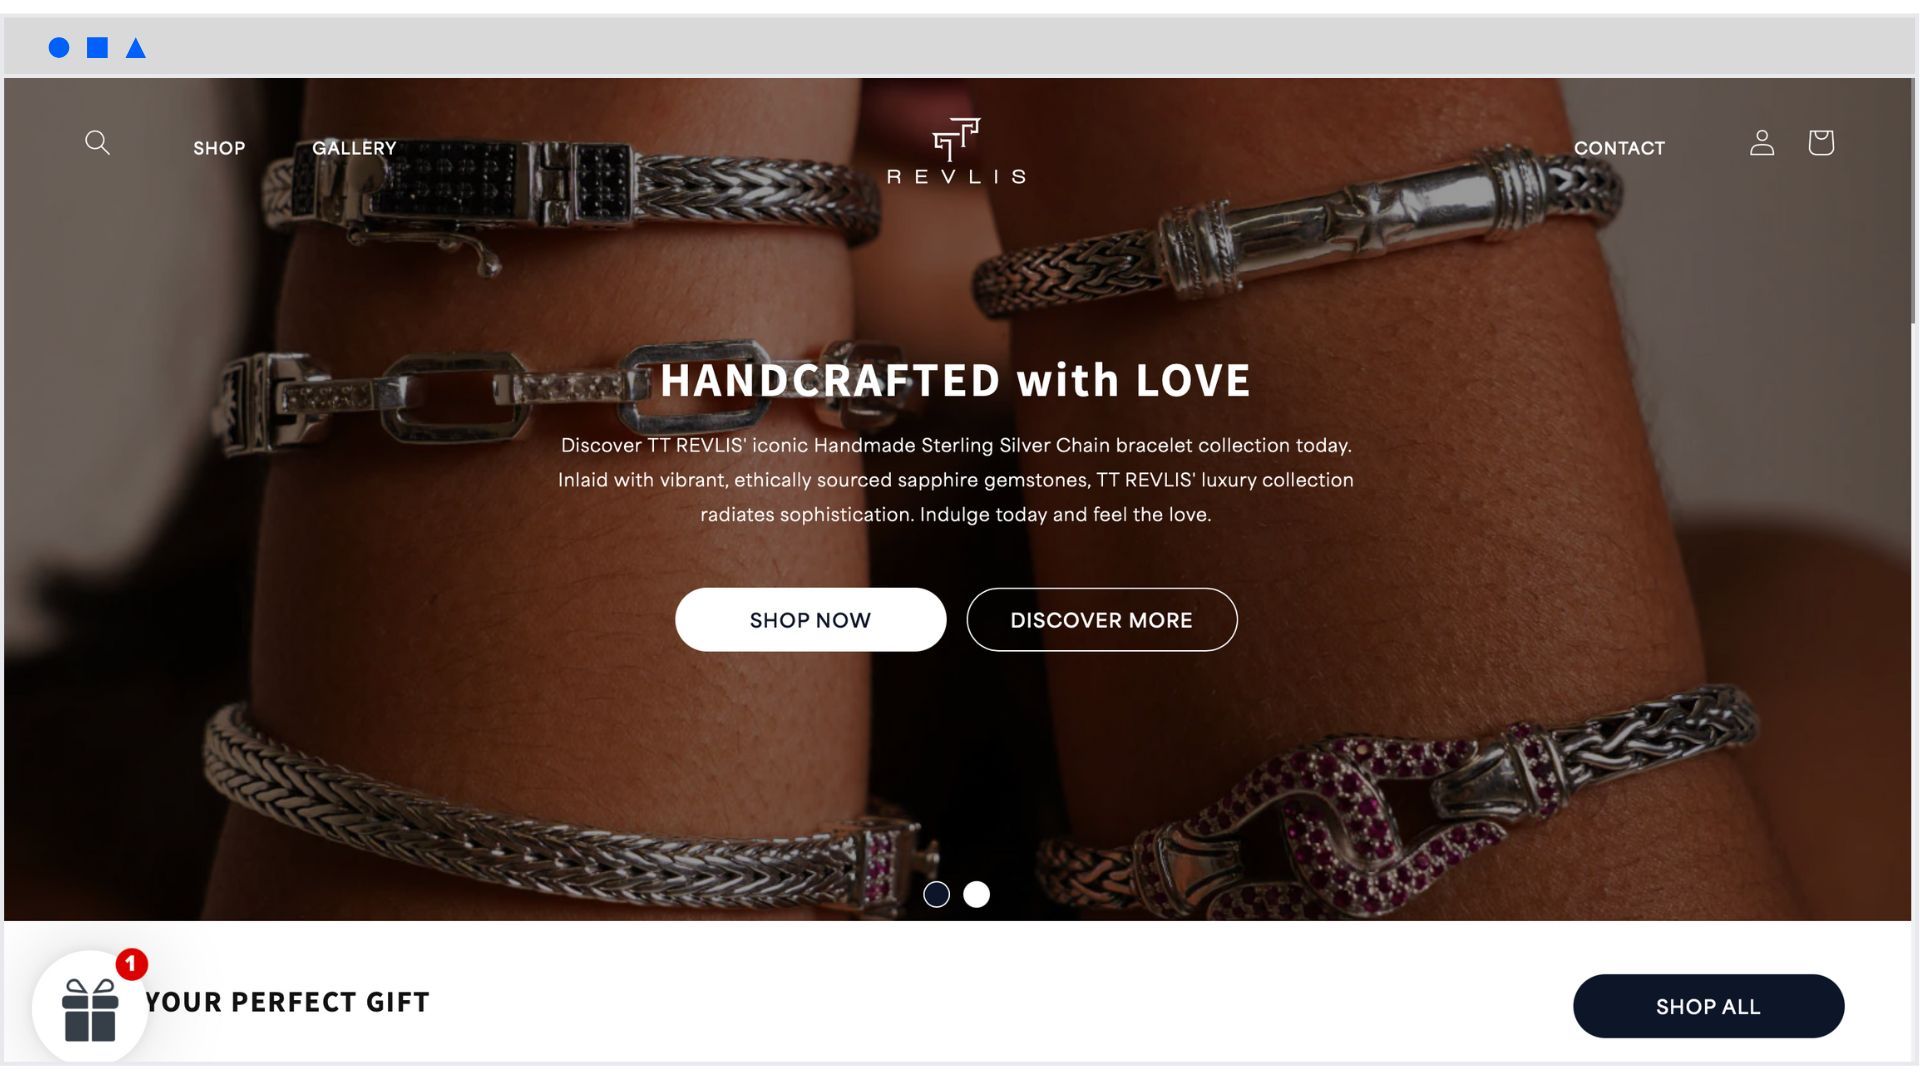Click the blue square window icon
This screenshot has height=1080, width=1920.
[x=97, y=47]
